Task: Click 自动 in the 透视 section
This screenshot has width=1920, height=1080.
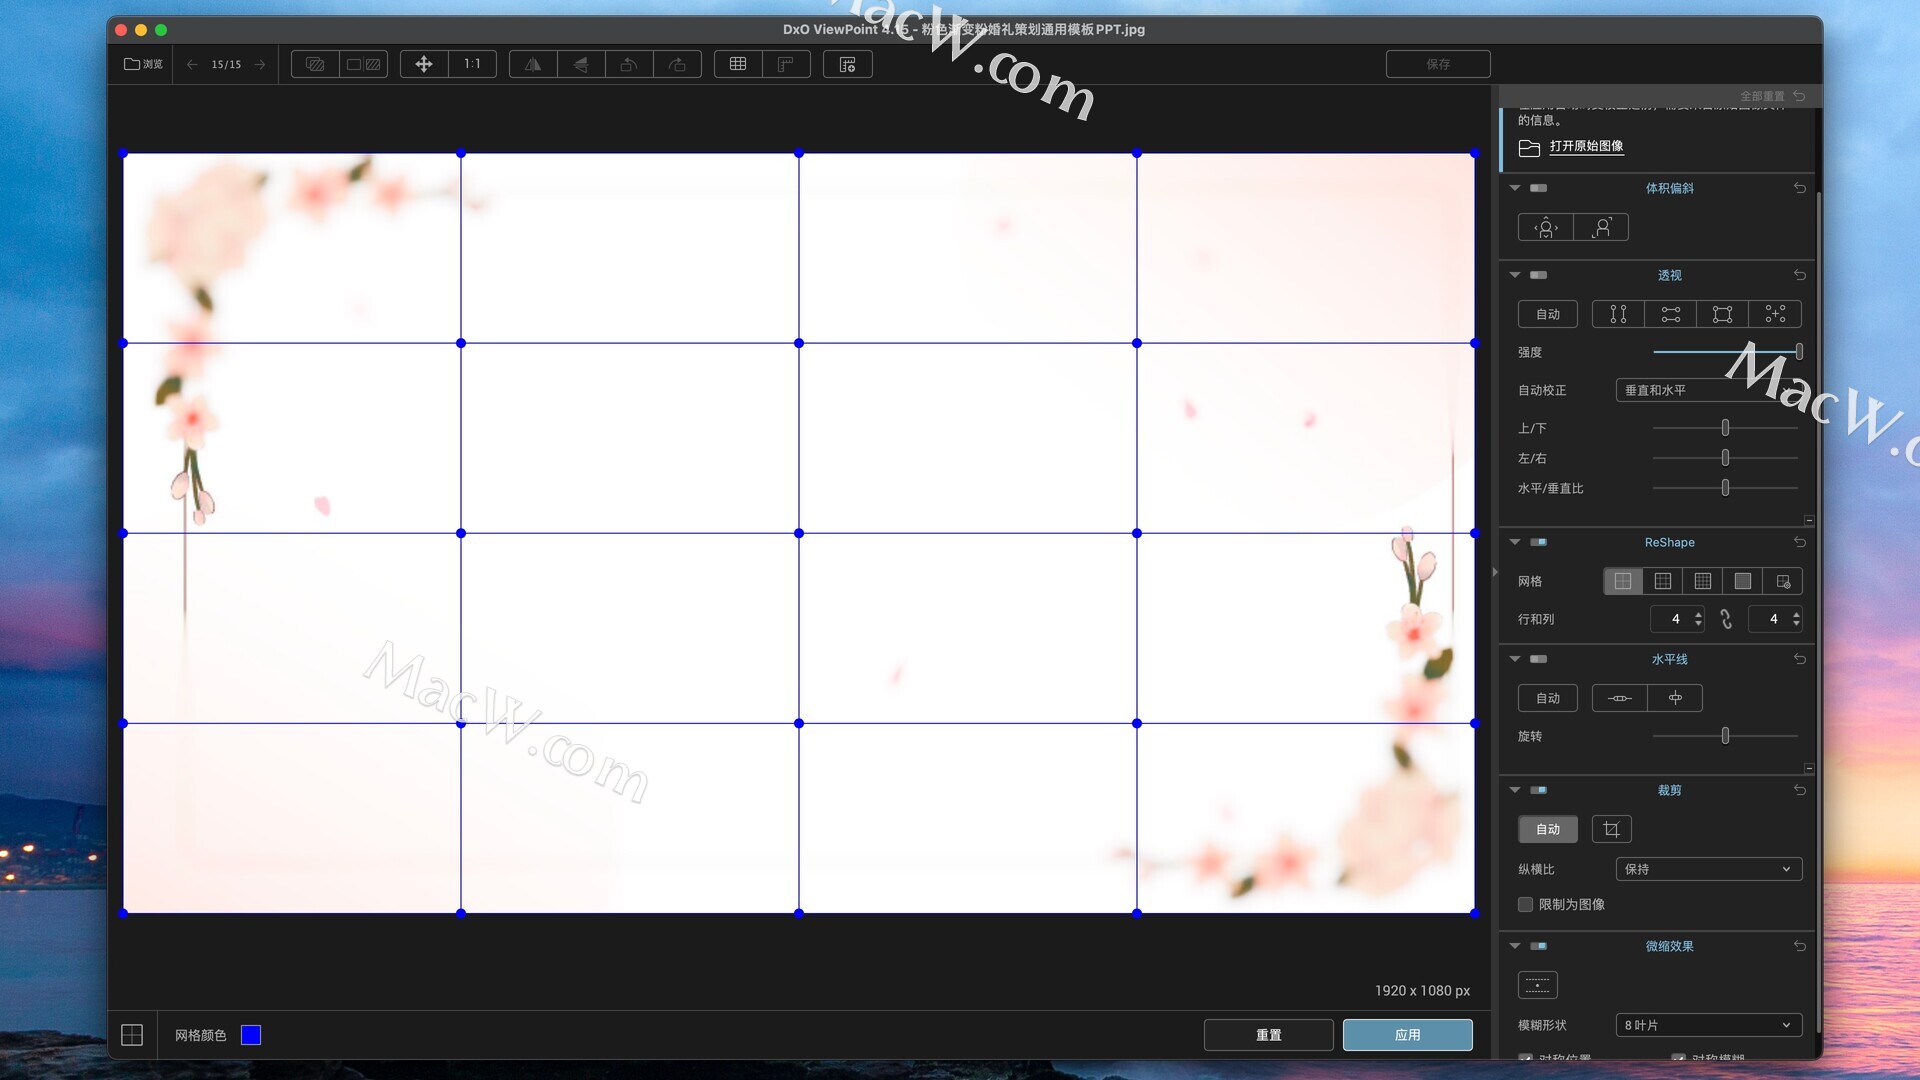Action: pyautogui.click(x=1548, y=314)
